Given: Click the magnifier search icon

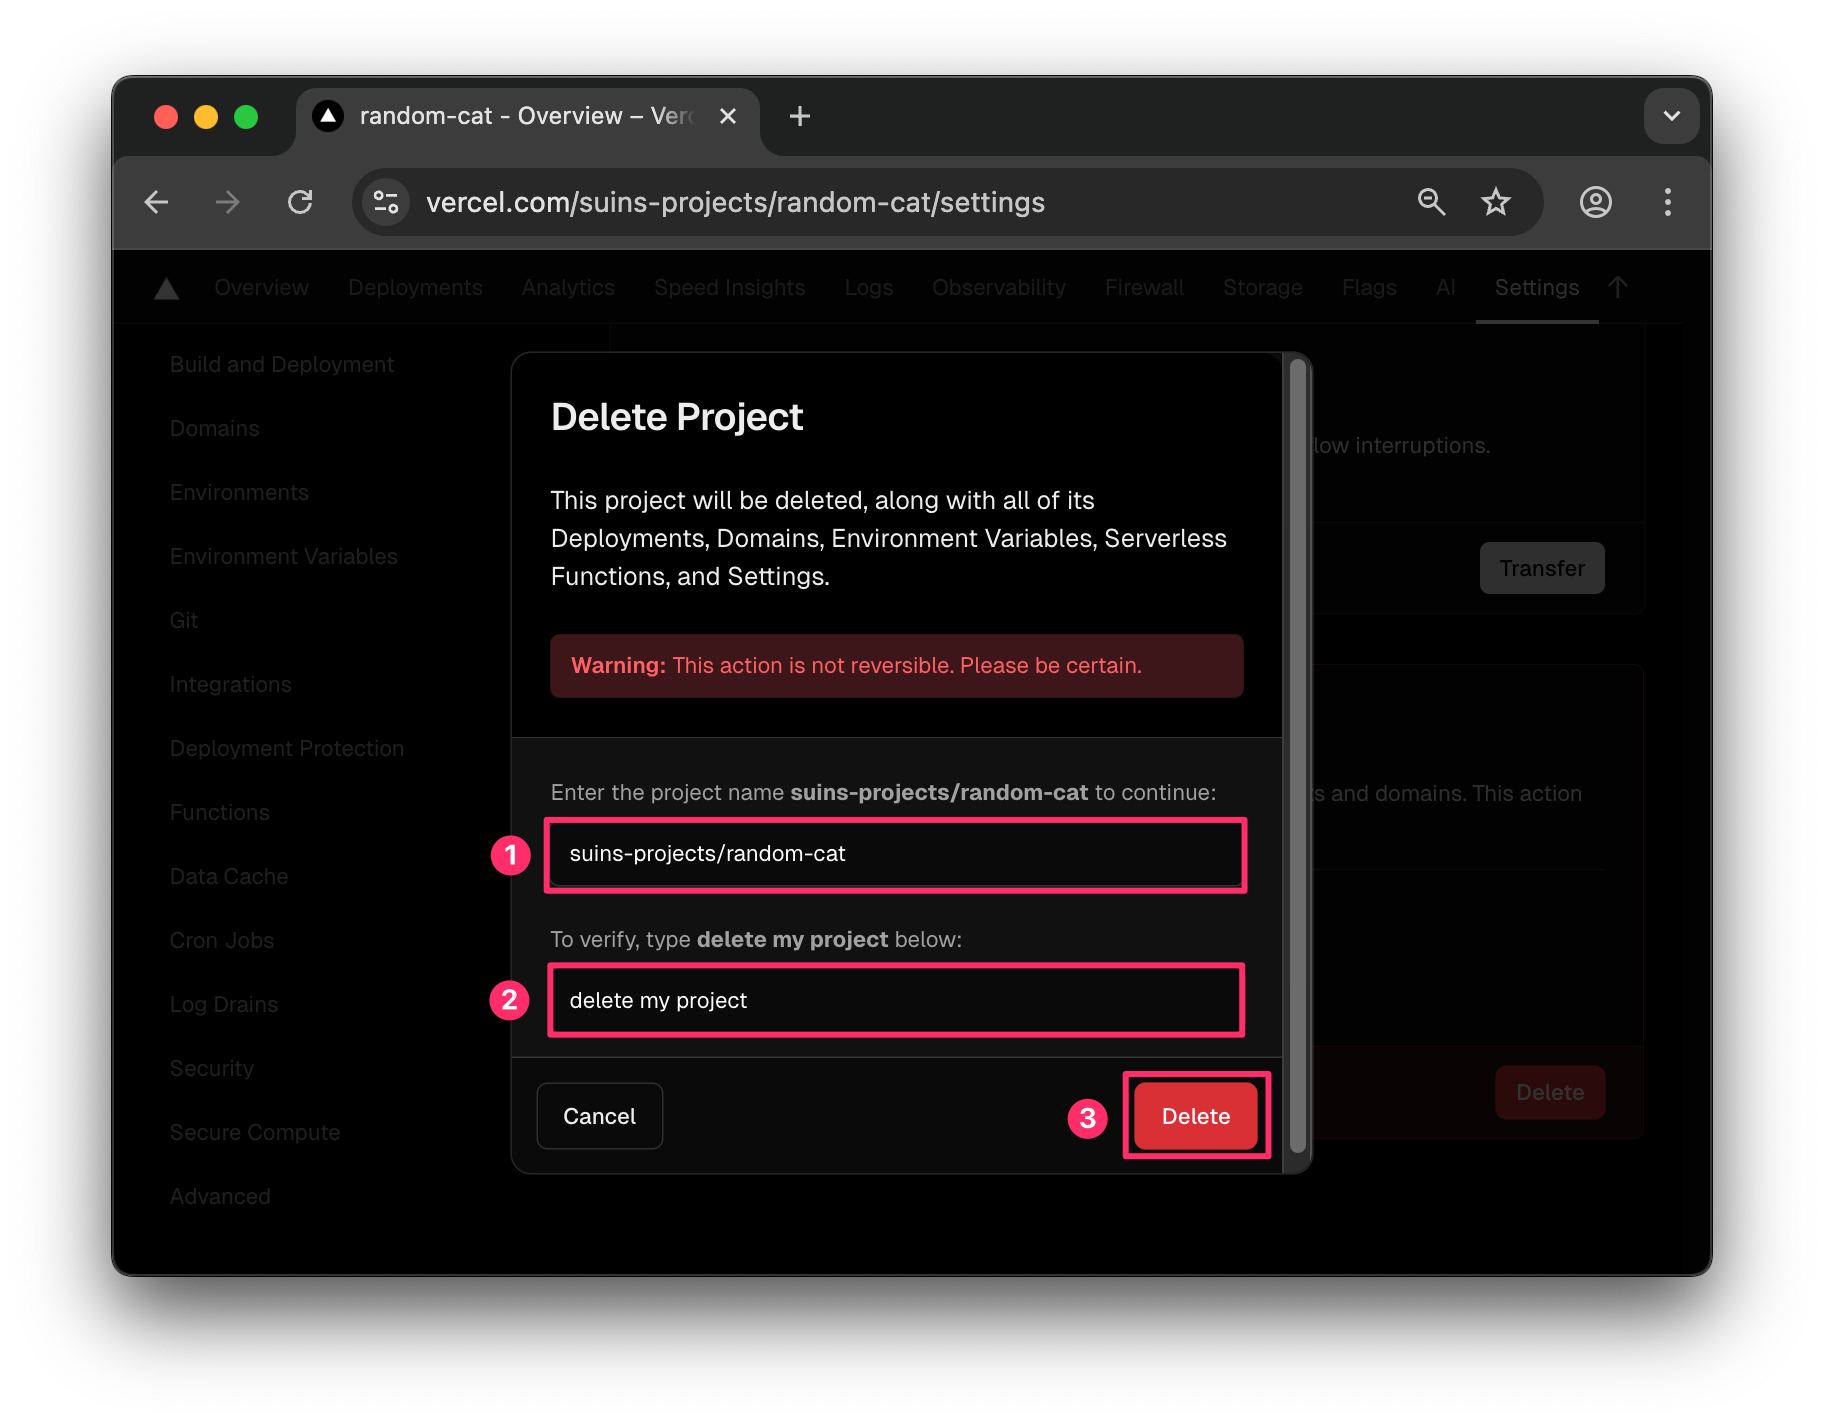Looking at the screenshot, I should pos(1432,202).
